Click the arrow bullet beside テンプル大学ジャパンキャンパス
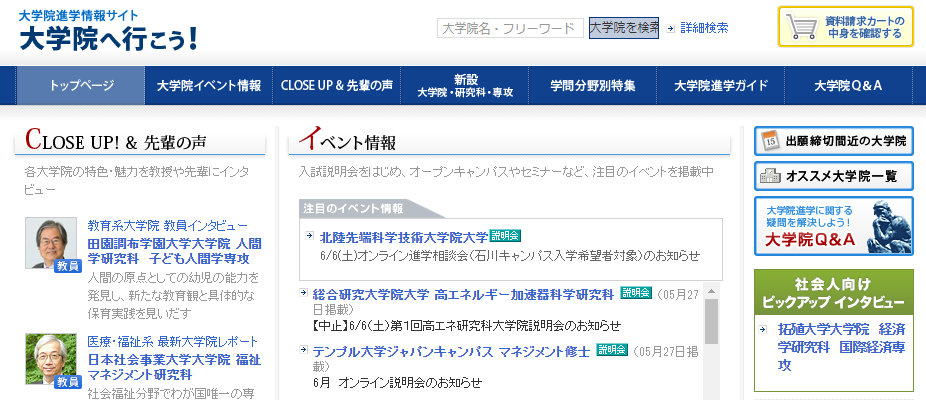The width and height of the screenshot is (926, 400). pyautogui.click(x=304, y=349)
